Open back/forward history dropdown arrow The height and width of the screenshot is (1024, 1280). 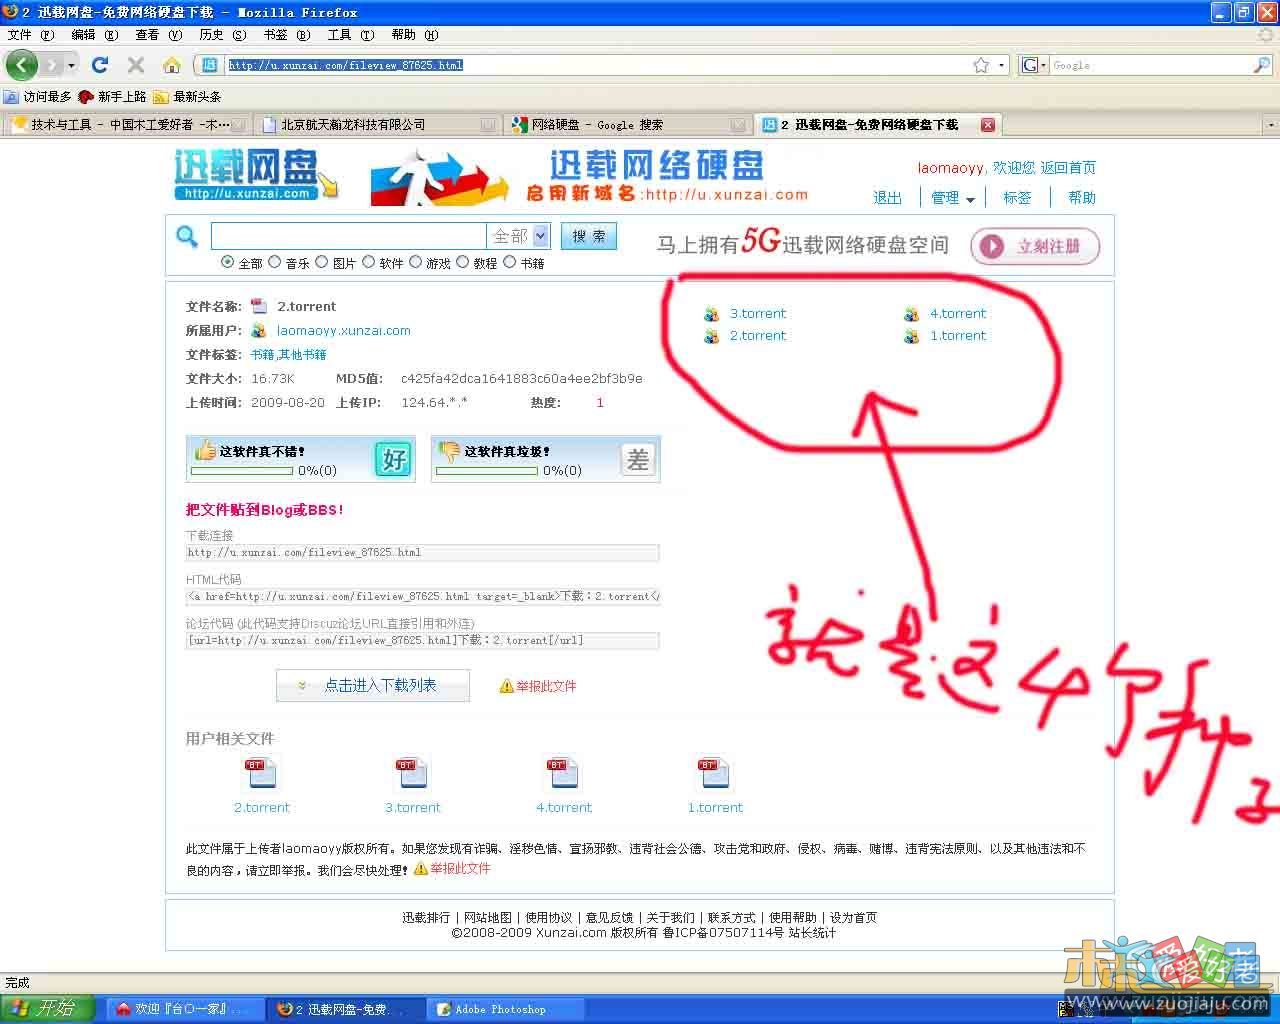click(71, 66)
